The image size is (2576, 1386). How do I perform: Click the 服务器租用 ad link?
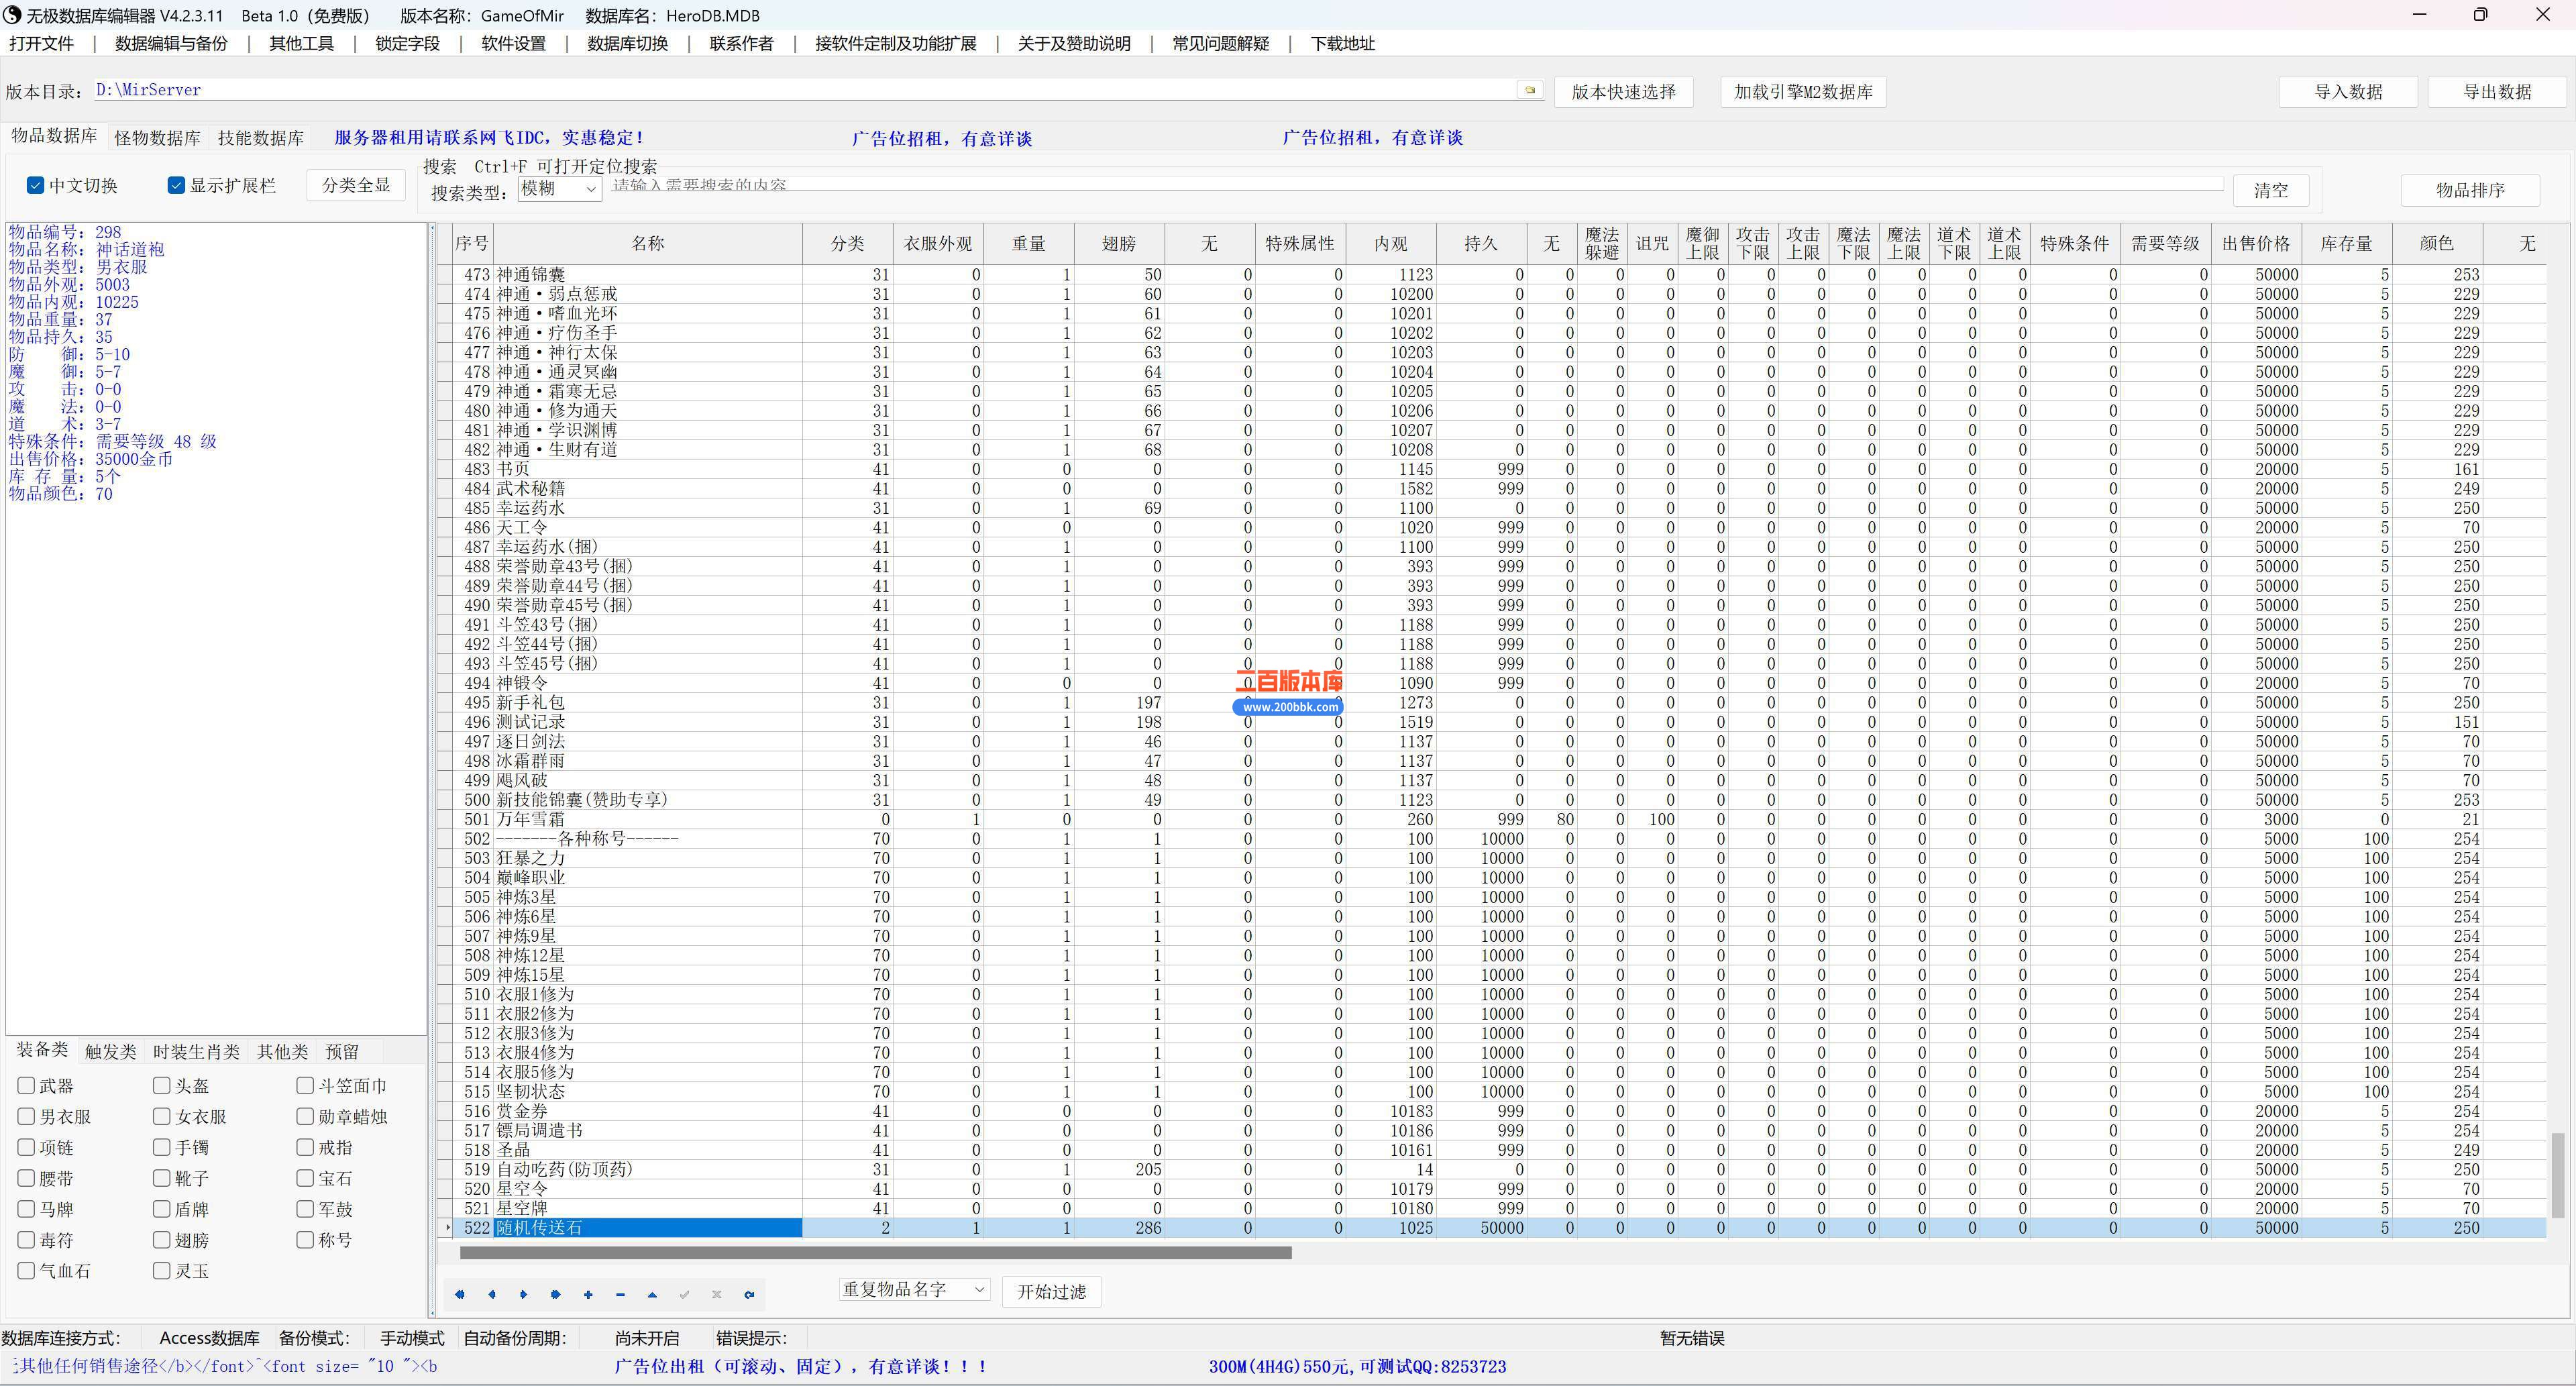coord(489,138)
